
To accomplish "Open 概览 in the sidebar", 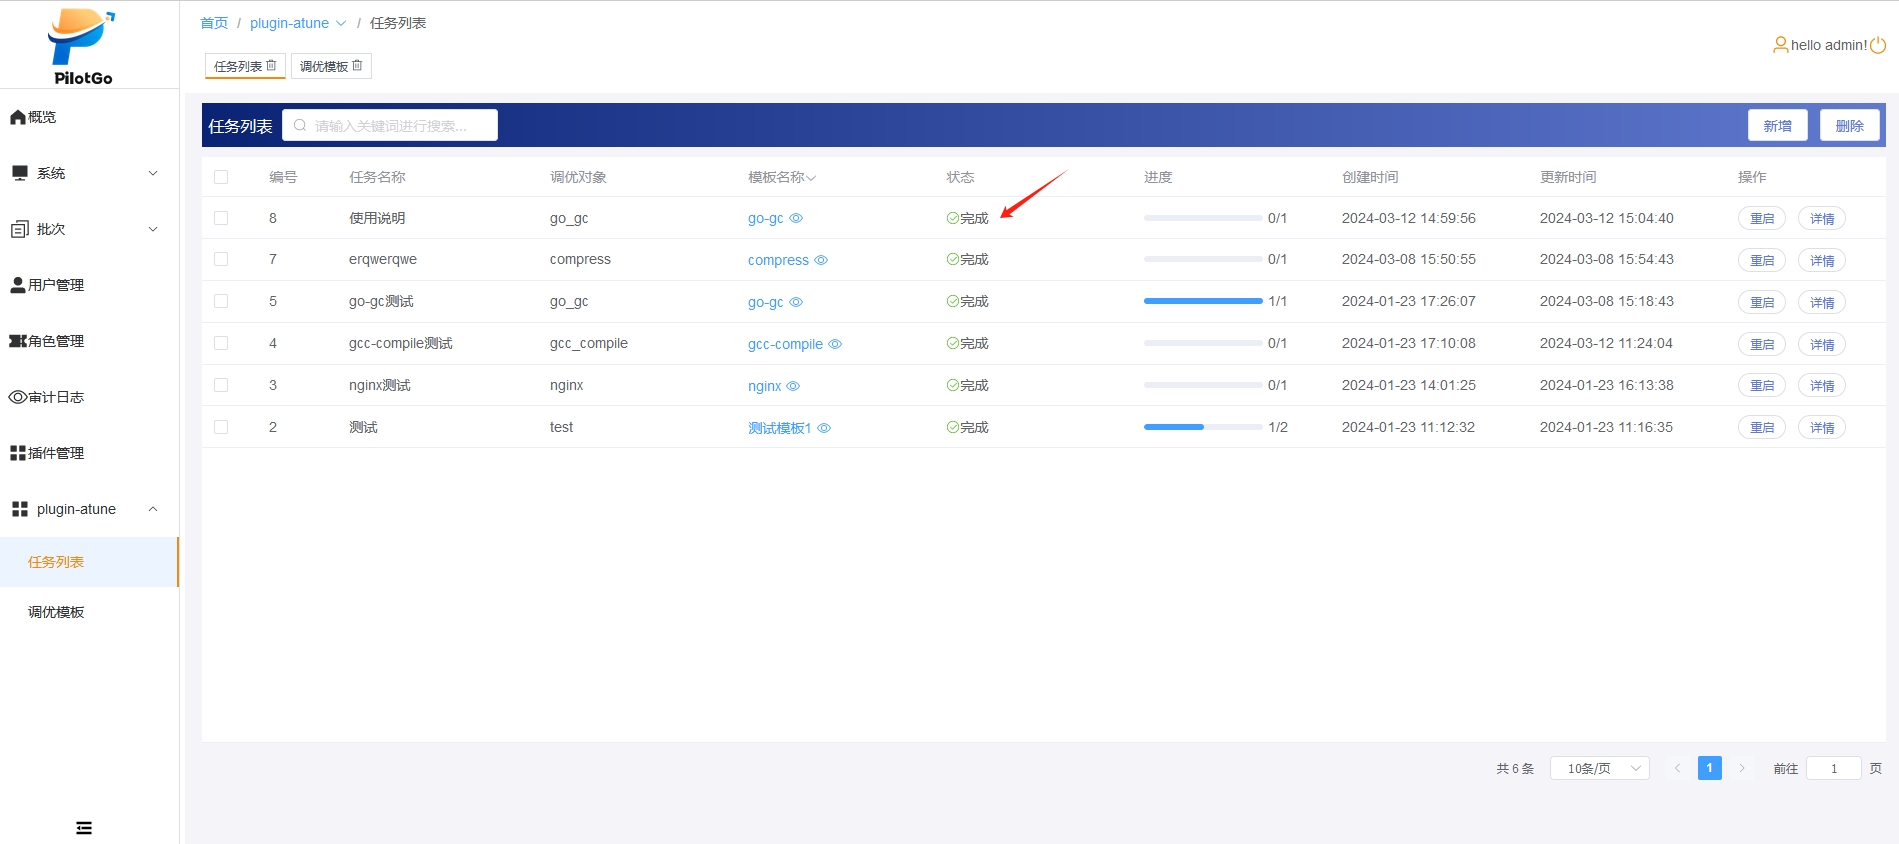I will pyautogui.click(x=89, y=117).
